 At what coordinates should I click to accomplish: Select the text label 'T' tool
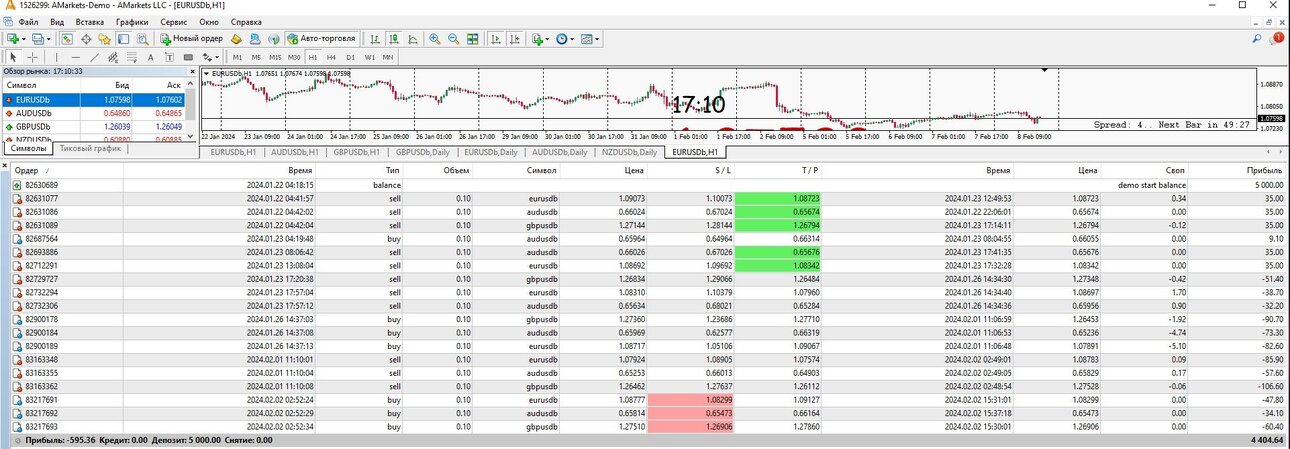[x=169, y=57]
